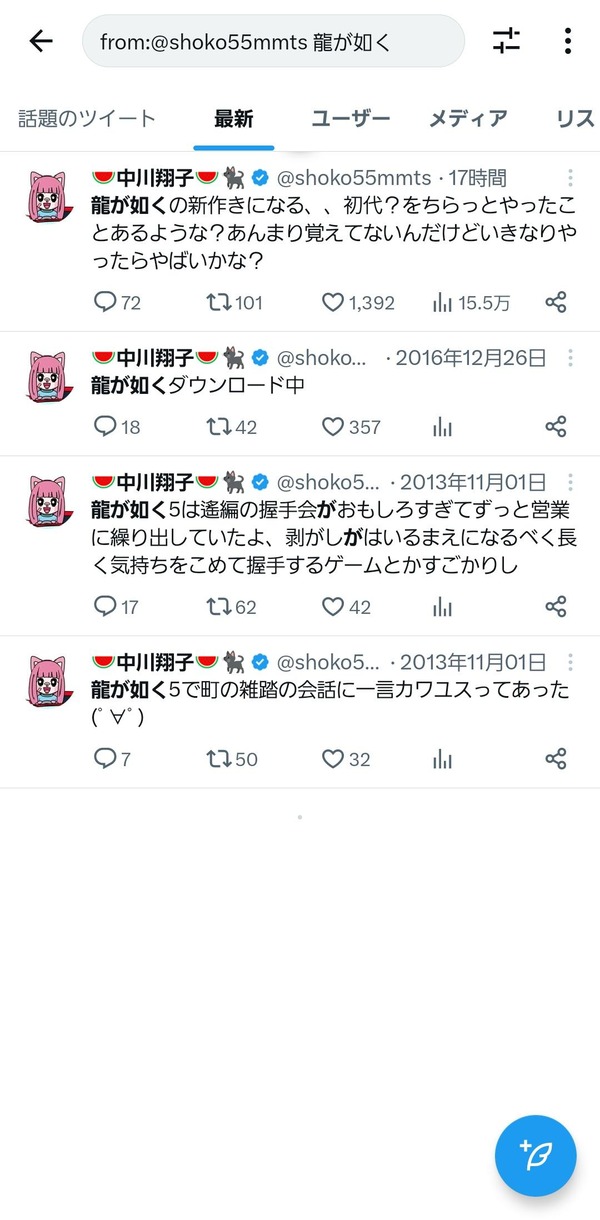Retweet the カワユス tweet with 50 retweets

coord(231,759)
